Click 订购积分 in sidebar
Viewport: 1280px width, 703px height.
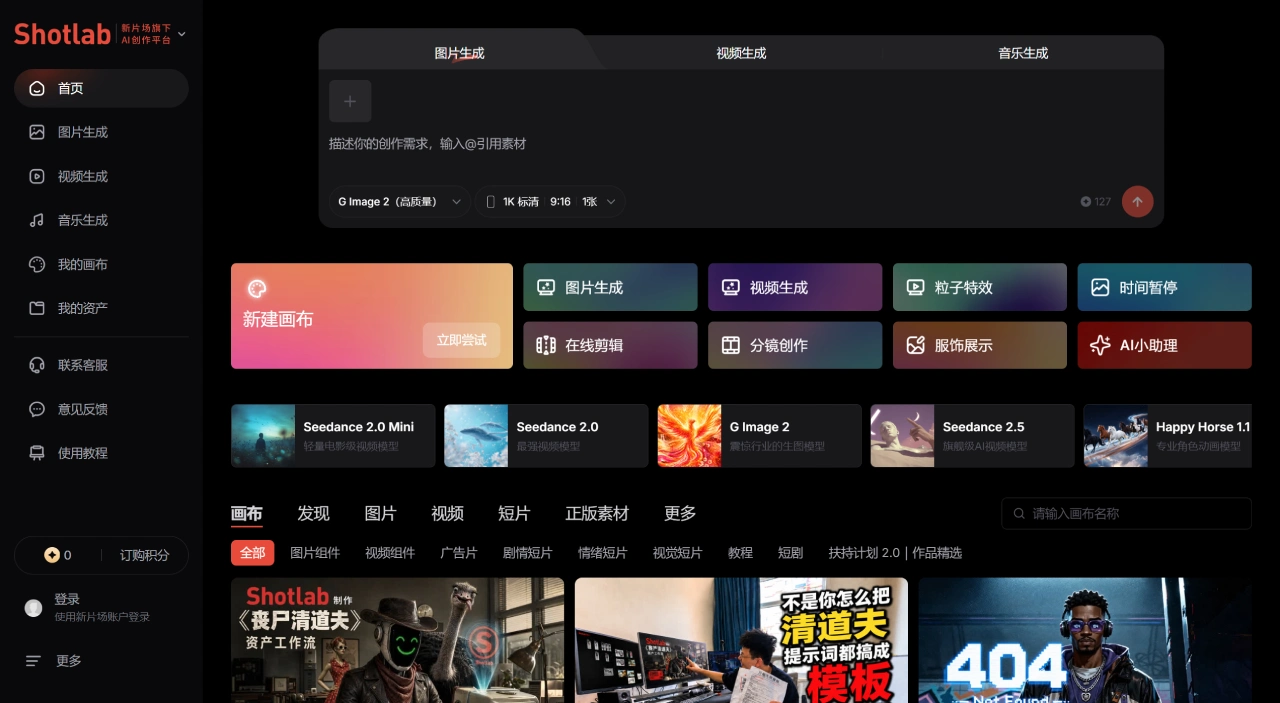(145, 555)
